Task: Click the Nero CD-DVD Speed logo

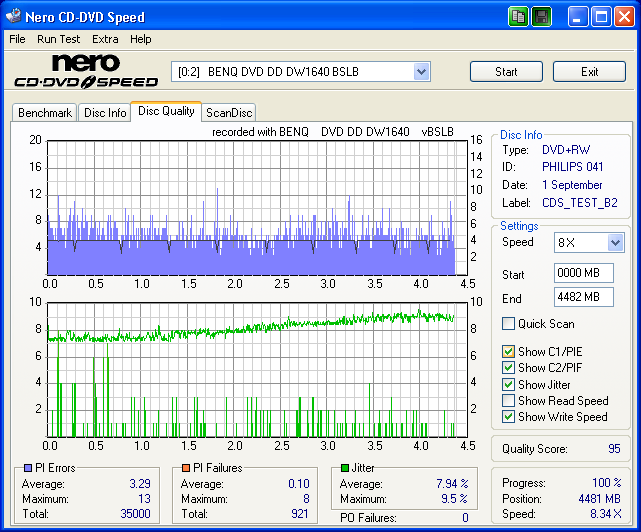Action: coord(85,72)
